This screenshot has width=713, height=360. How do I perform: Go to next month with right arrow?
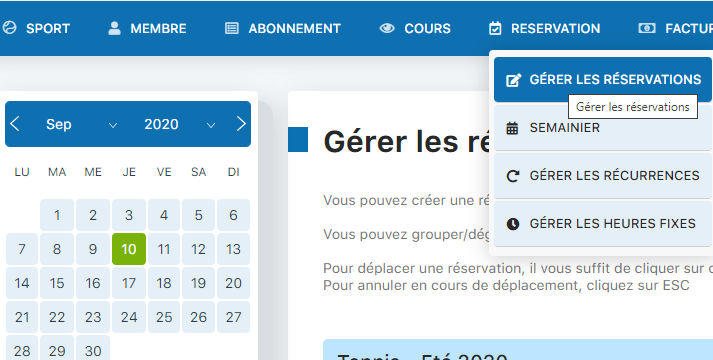241,124
